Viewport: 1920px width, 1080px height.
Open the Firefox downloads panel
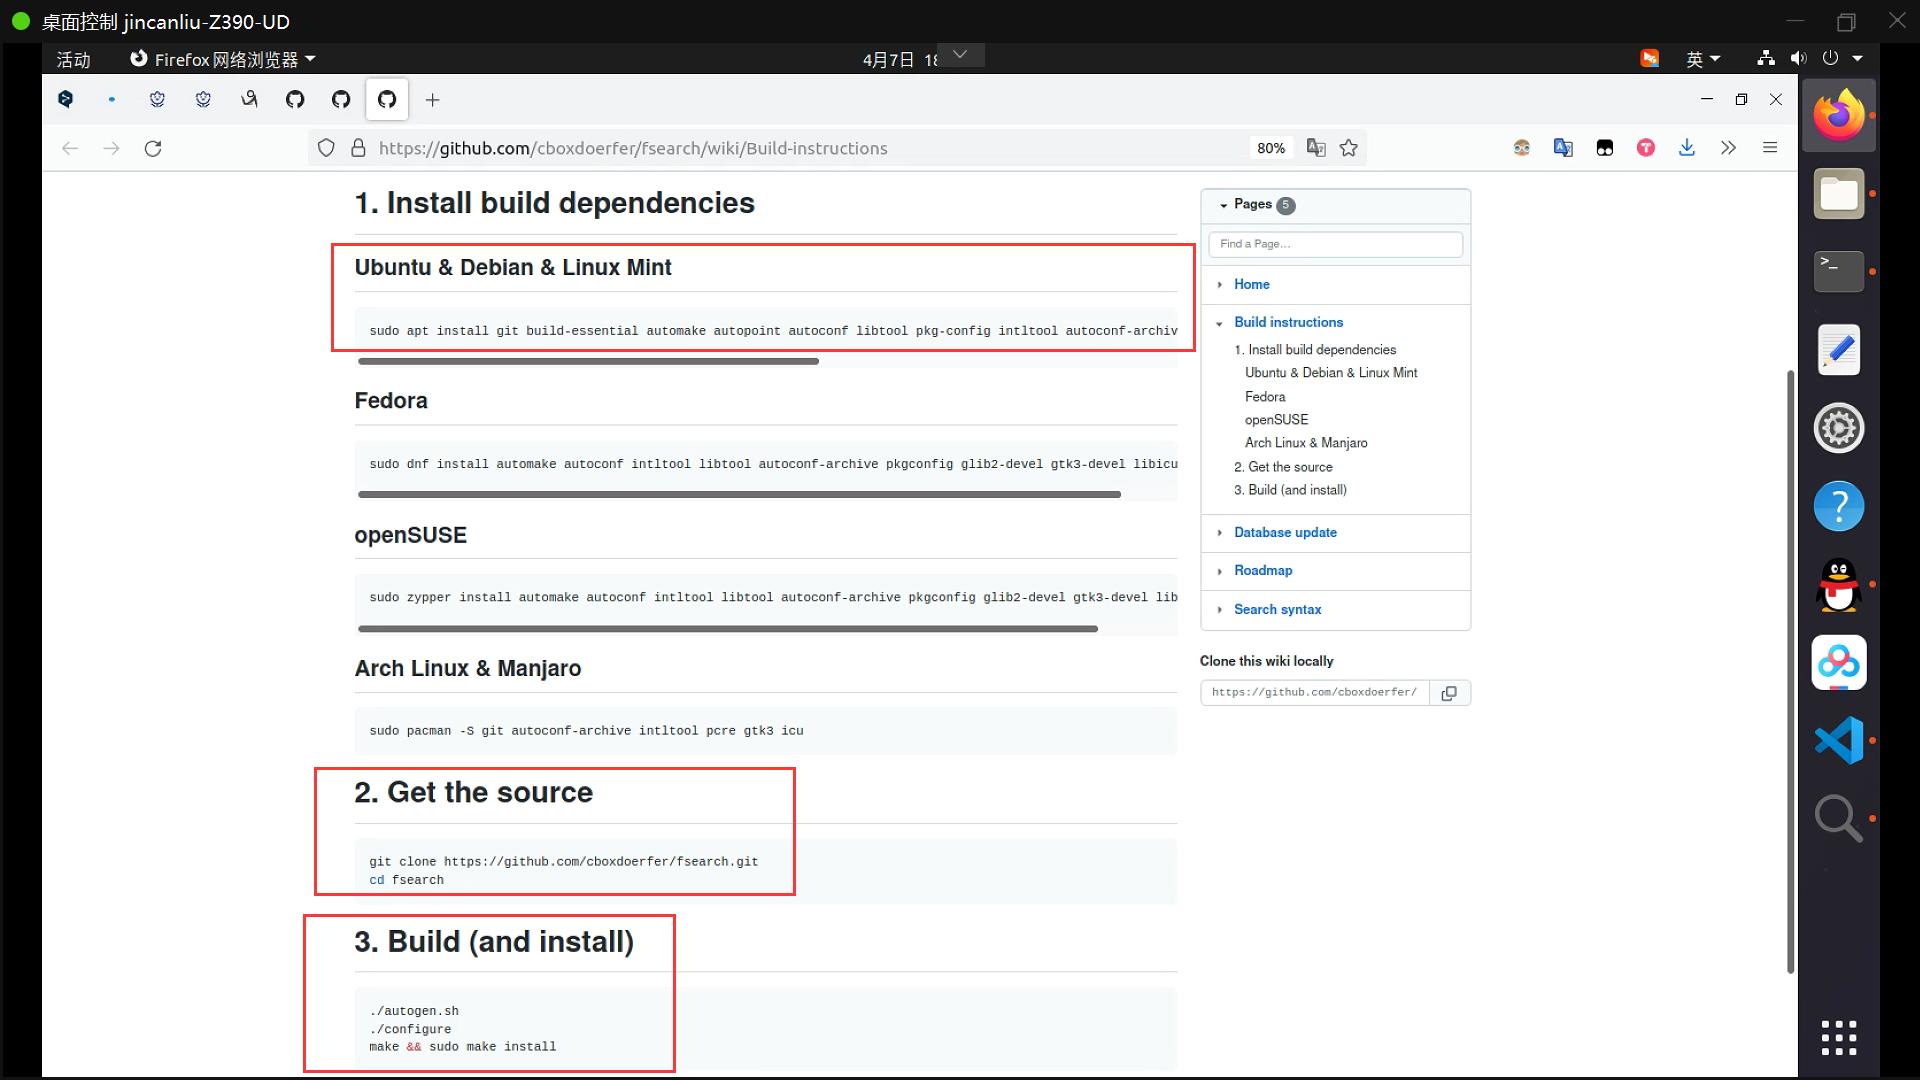click(x=1687, y=148)
